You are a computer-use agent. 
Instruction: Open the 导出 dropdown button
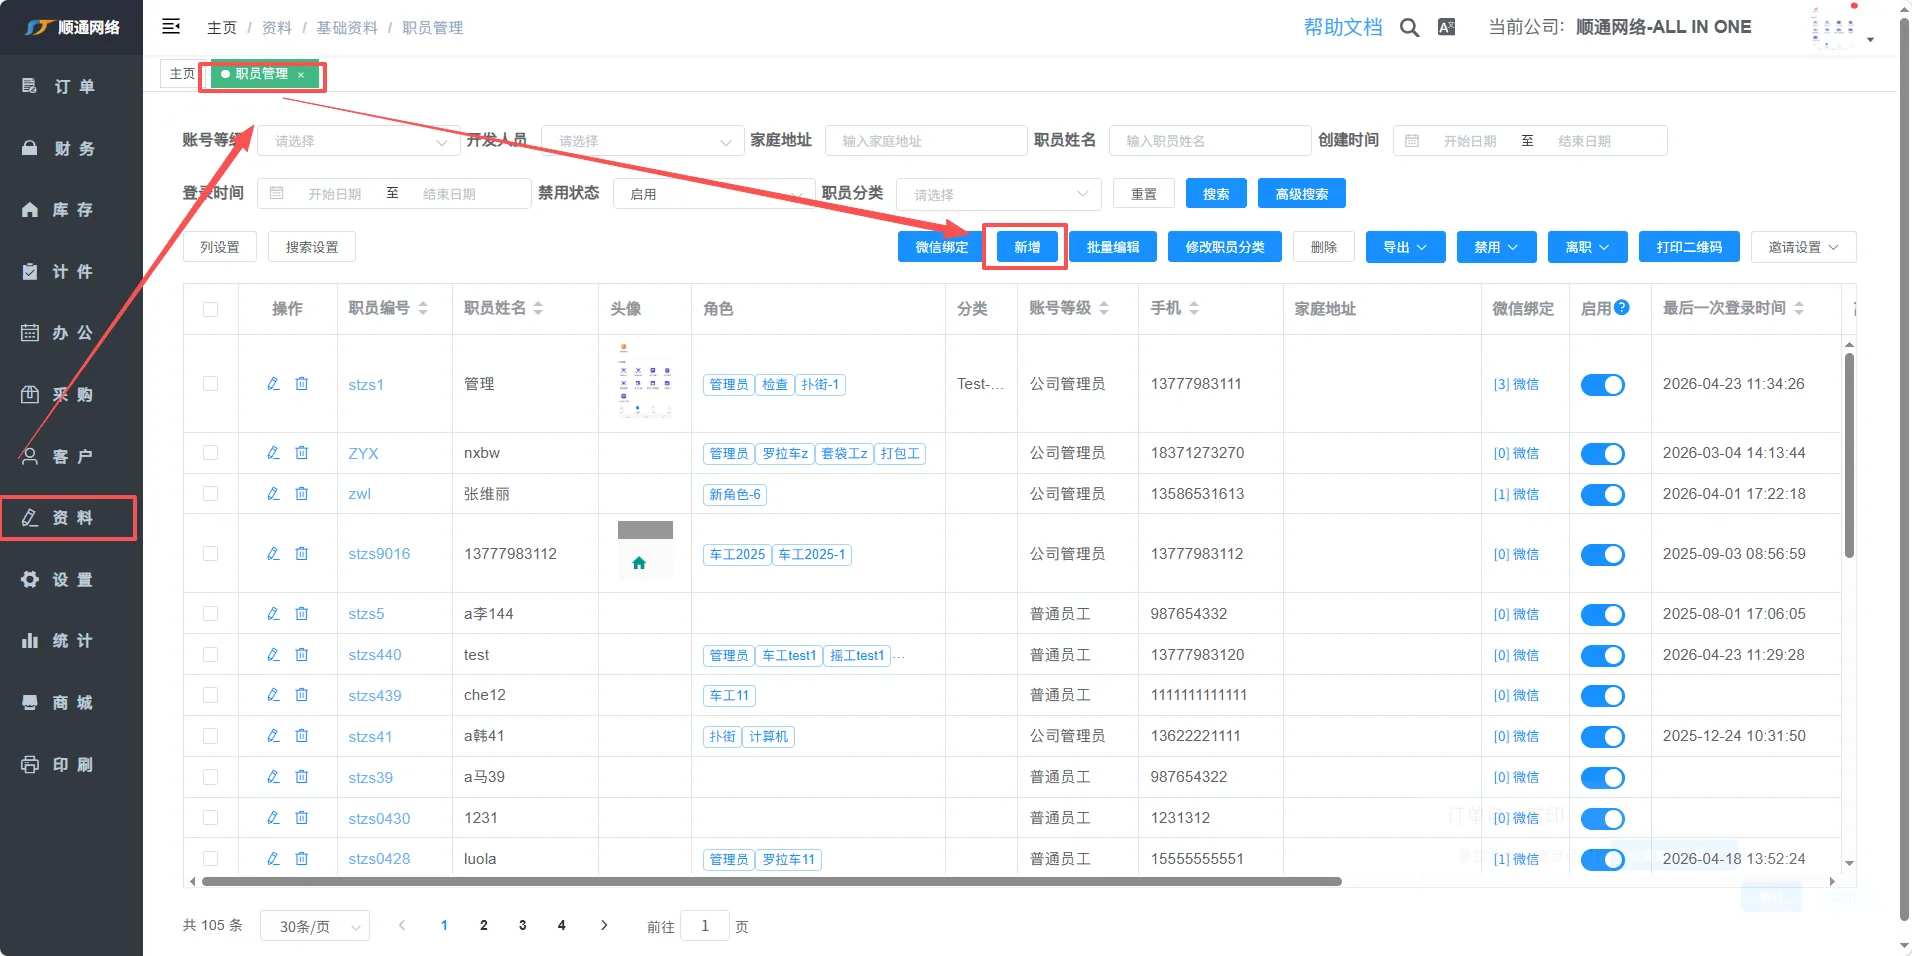(x=1405, y=247)
